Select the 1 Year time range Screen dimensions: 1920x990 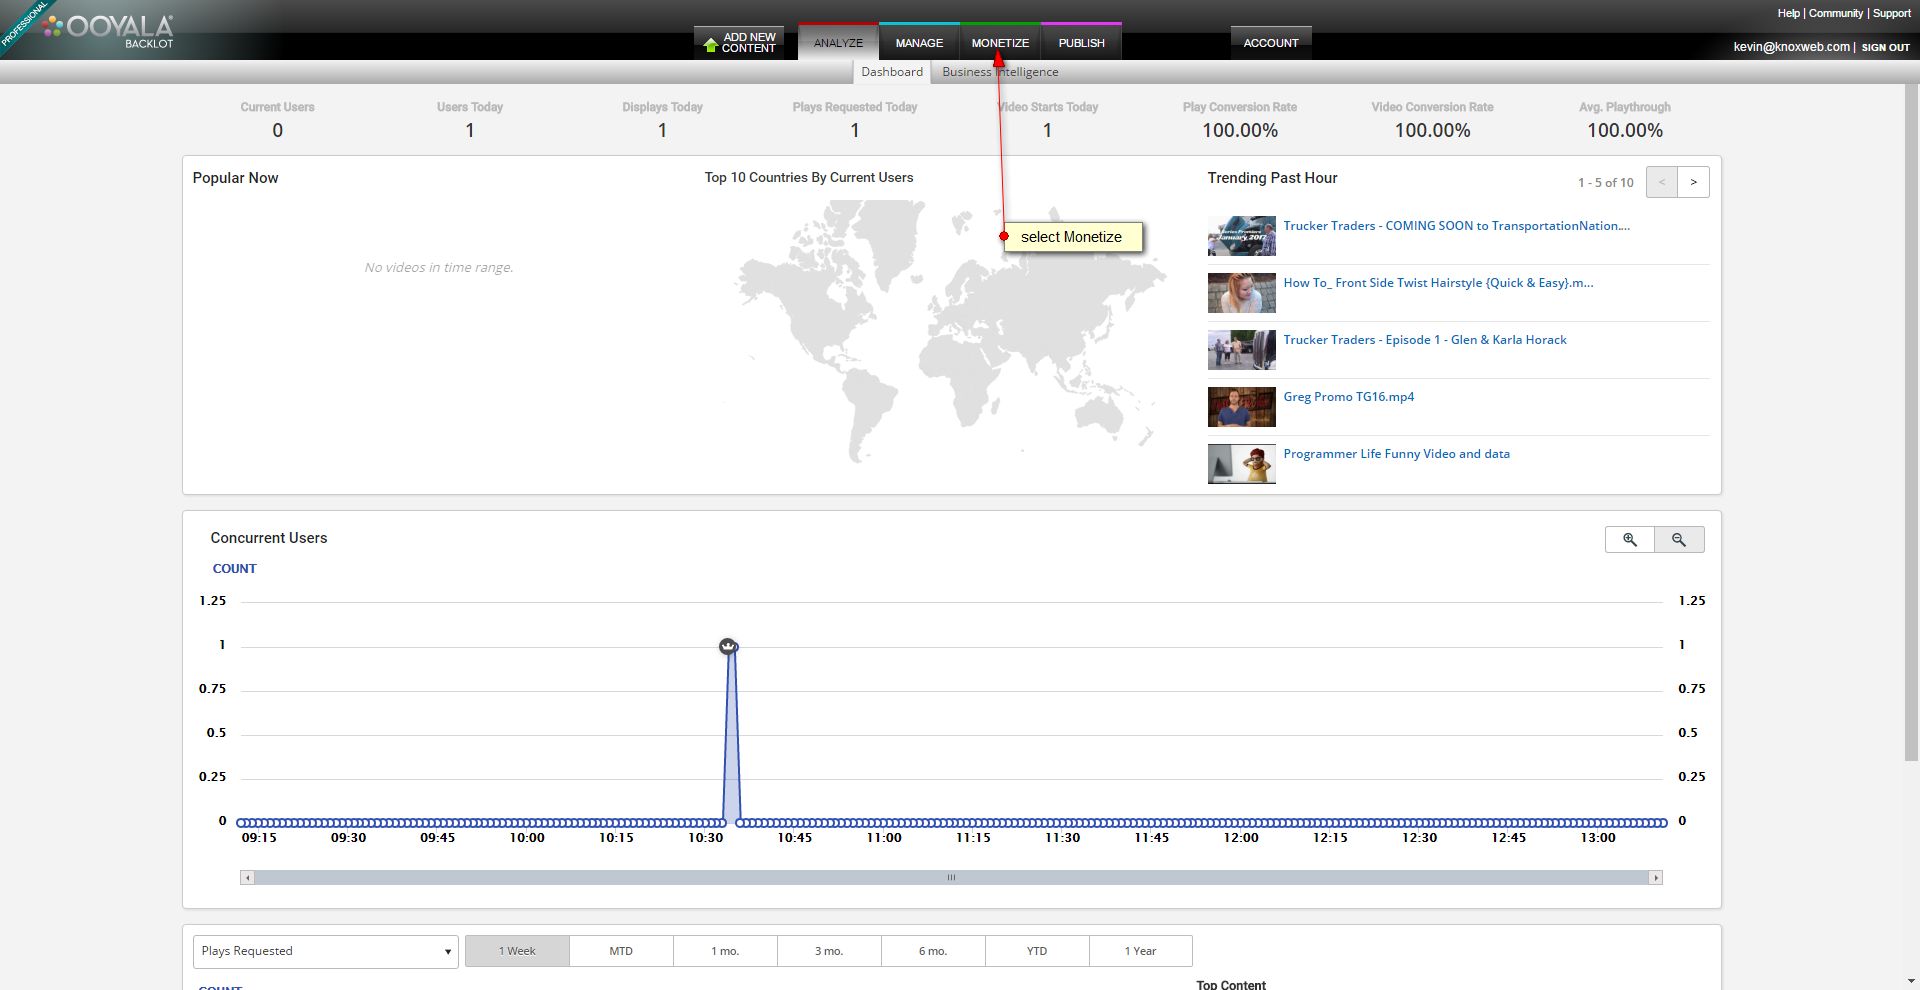click(x=1140, y=951)
